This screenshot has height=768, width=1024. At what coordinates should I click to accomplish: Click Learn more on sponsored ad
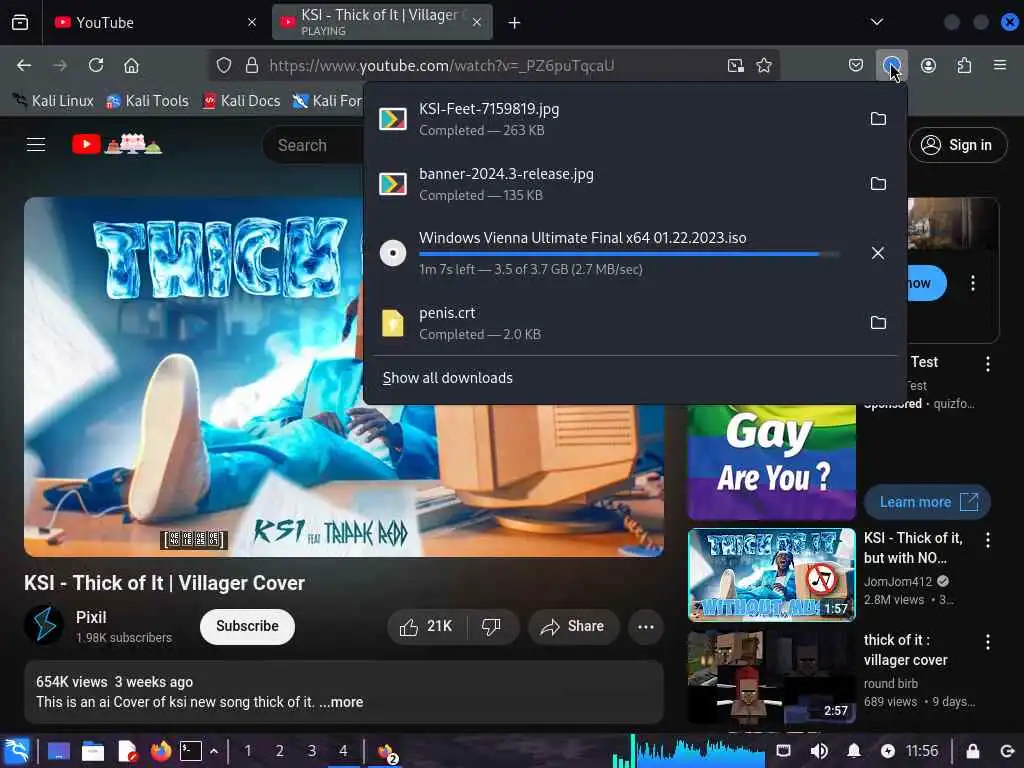coord(927,502)
